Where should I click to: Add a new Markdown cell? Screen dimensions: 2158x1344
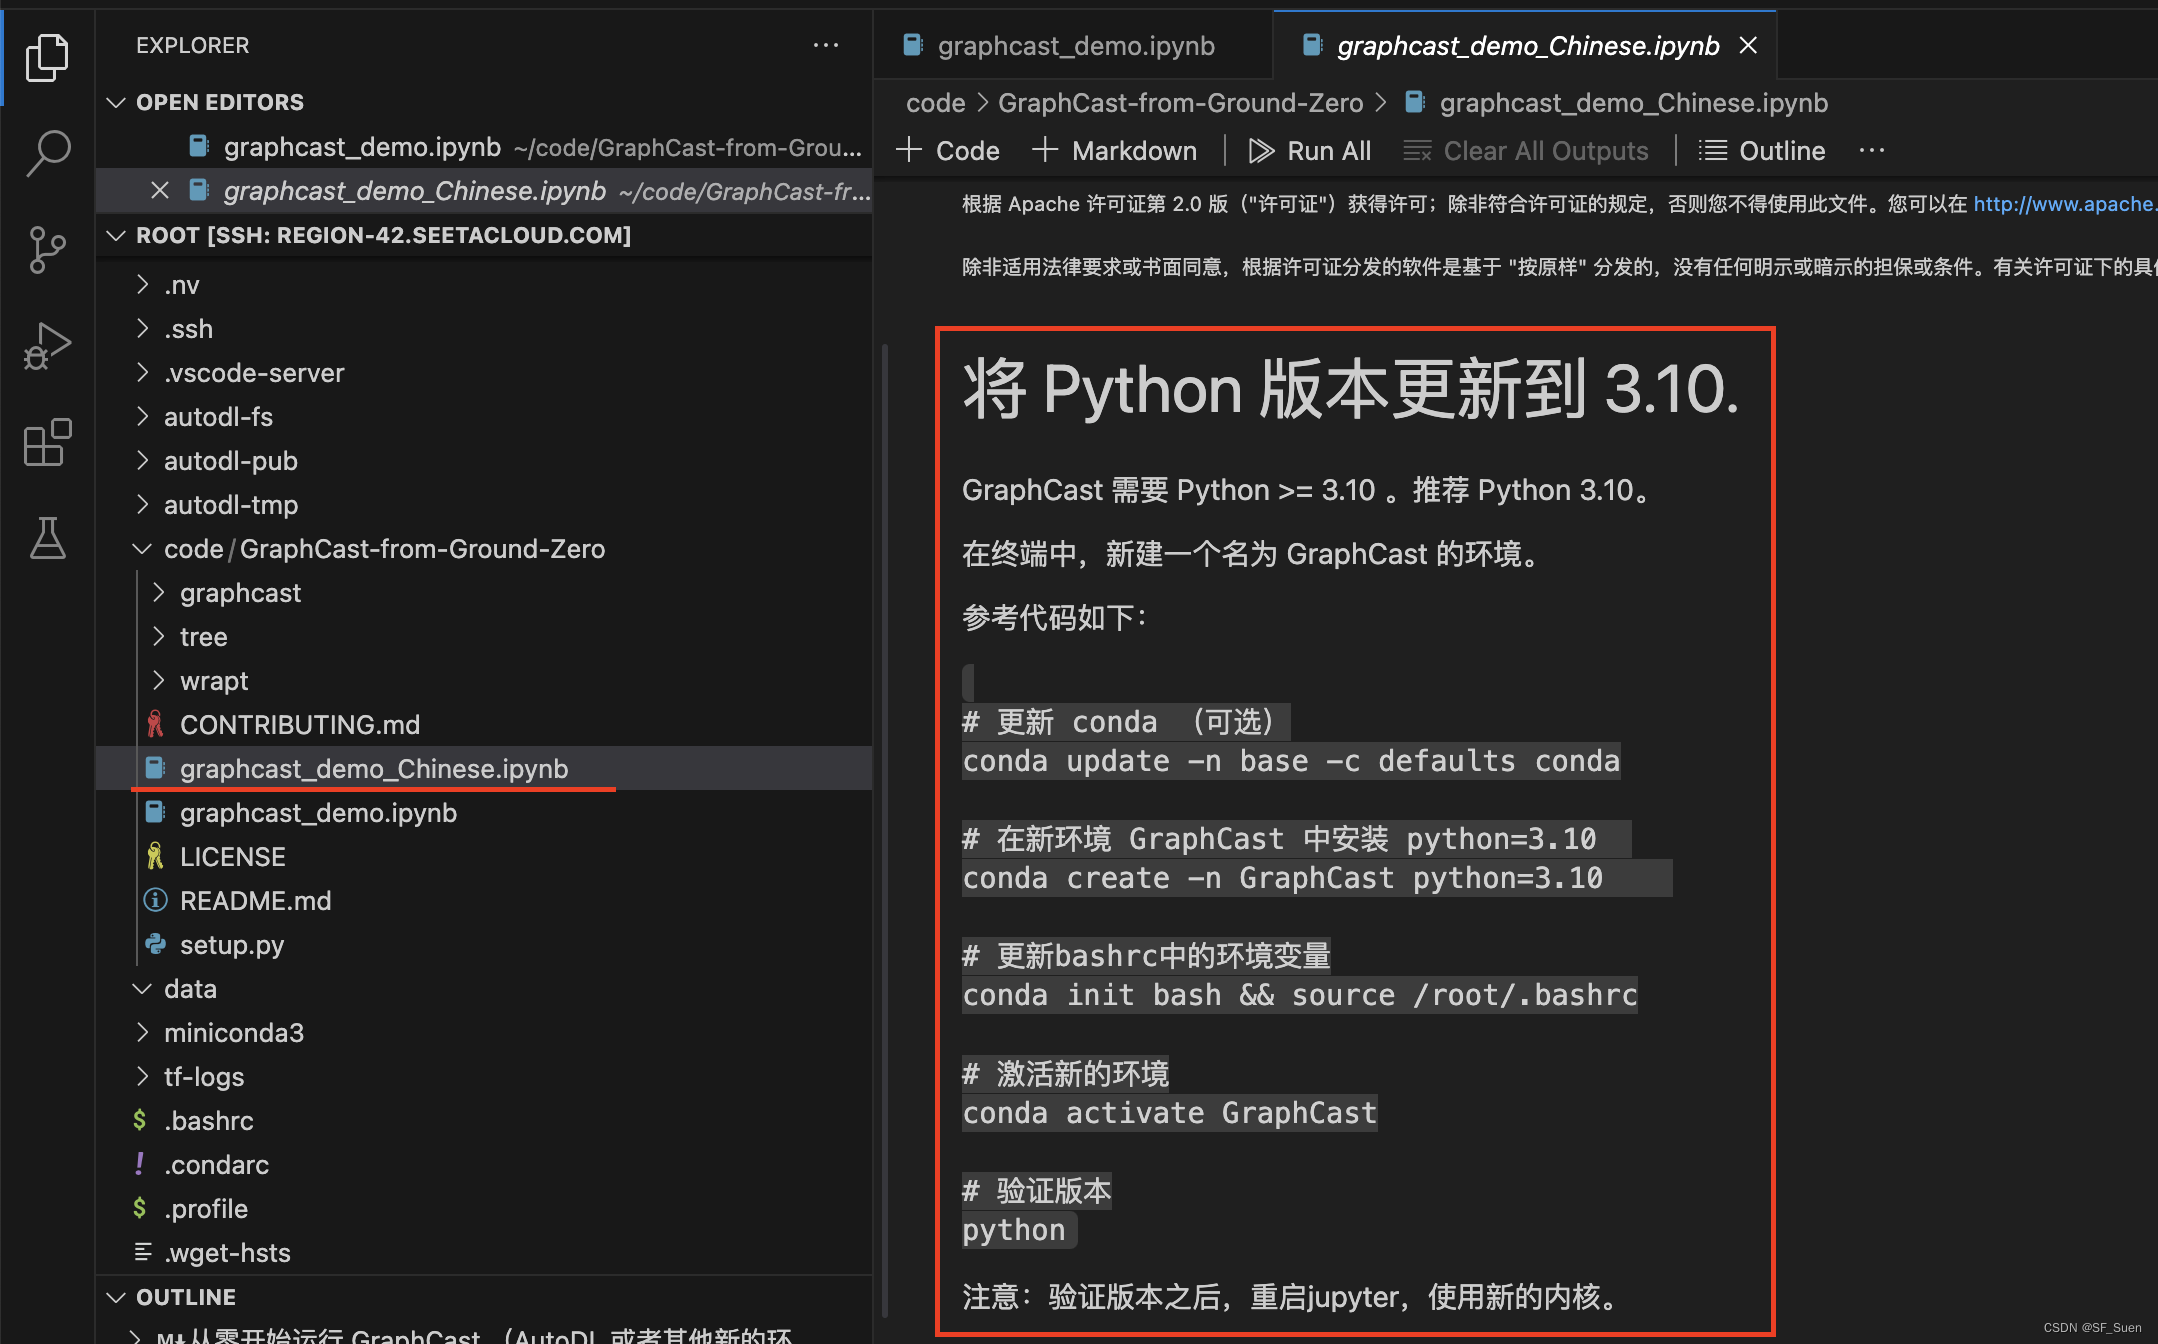click(x=1114, y=150)
